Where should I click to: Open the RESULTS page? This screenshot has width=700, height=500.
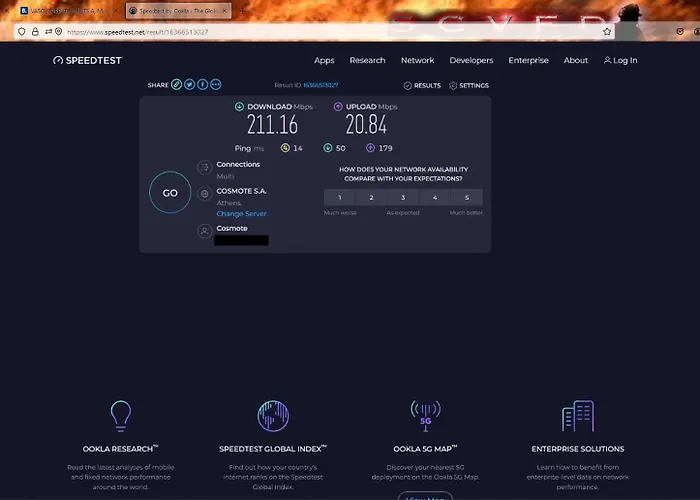[x=422, y=85]
